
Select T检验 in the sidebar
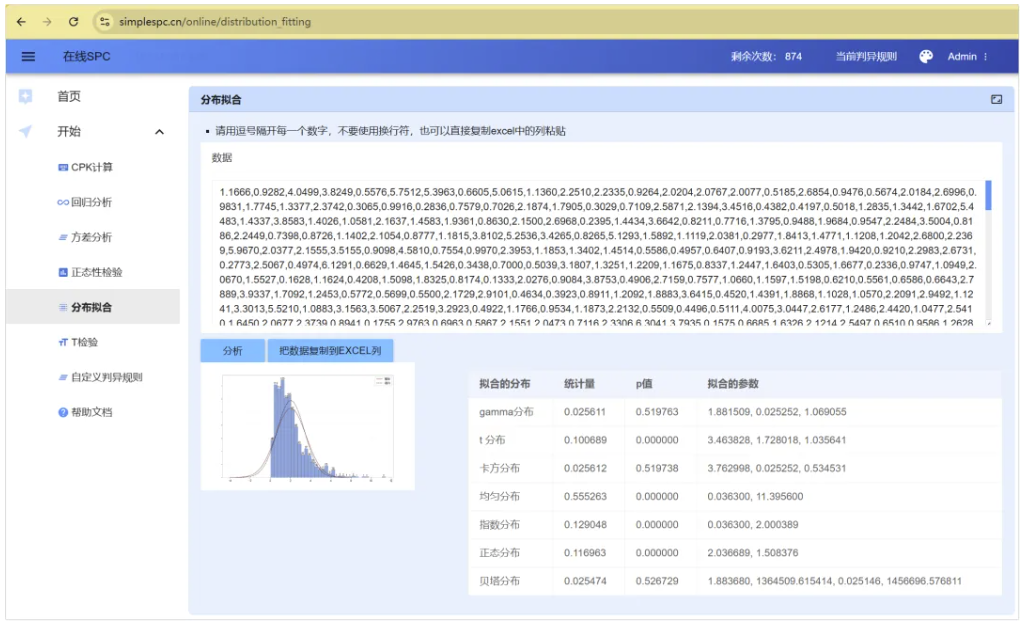click(x=85, y=342)
